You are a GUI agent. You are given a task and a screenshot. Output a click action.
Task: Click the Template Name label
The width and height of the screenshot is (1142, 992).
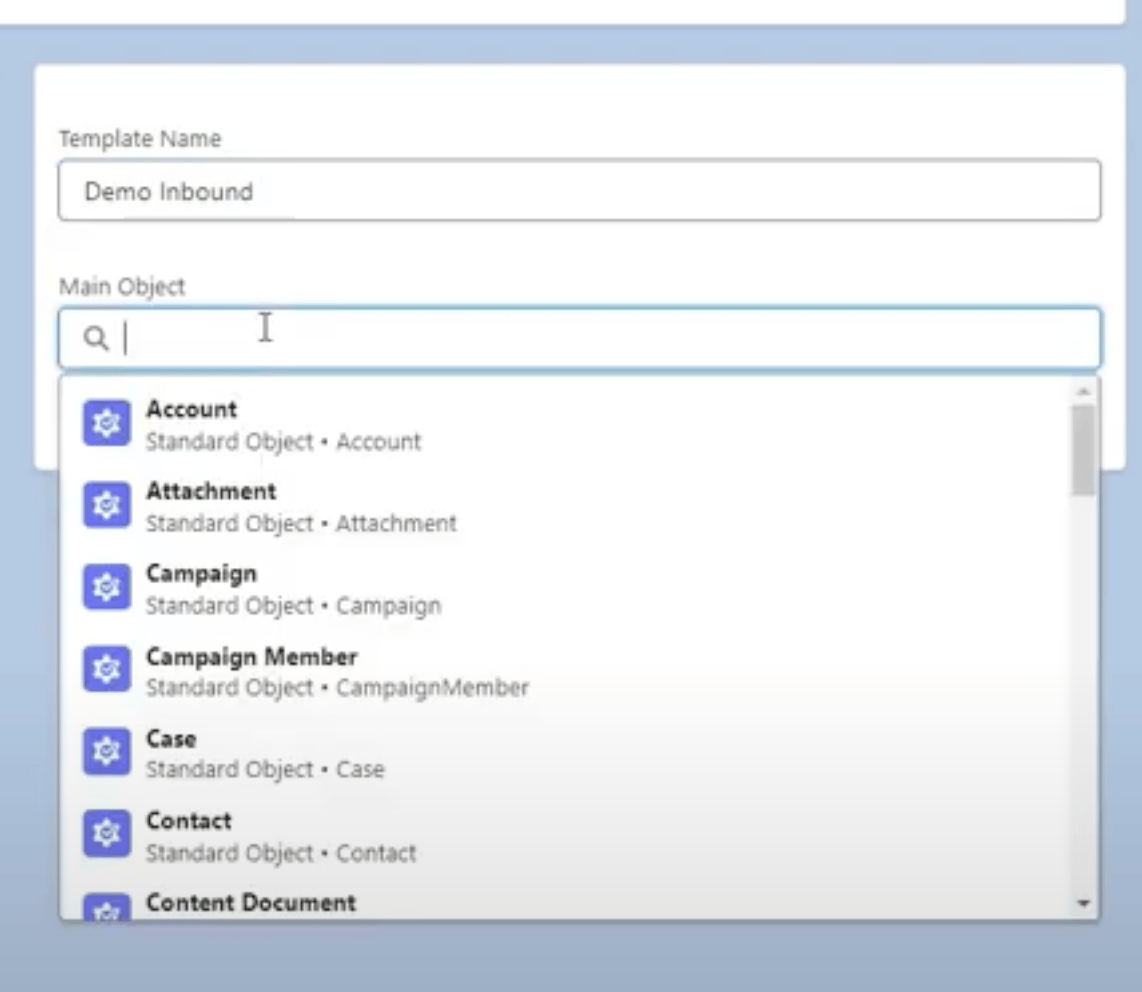140,138
